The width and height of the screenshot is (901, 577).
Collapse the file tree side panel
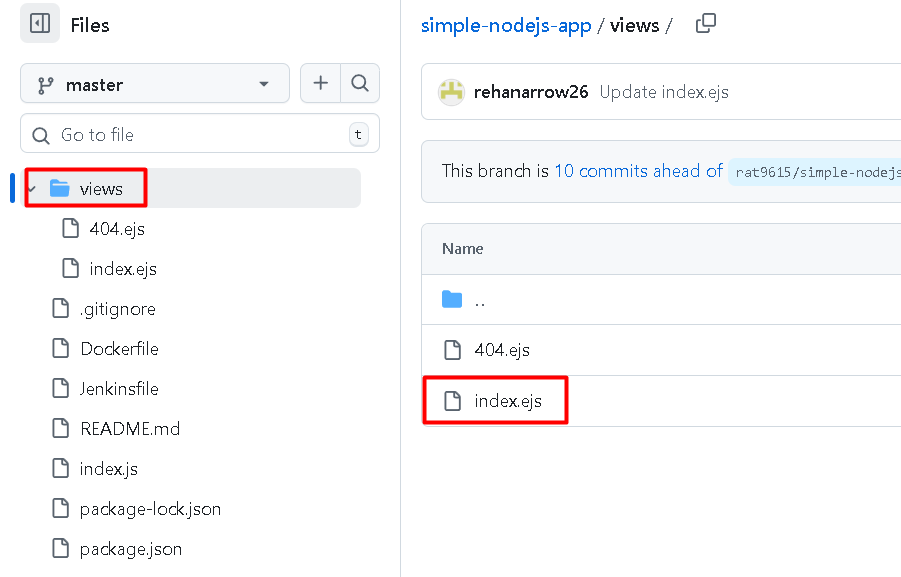(x=40, y=25)
